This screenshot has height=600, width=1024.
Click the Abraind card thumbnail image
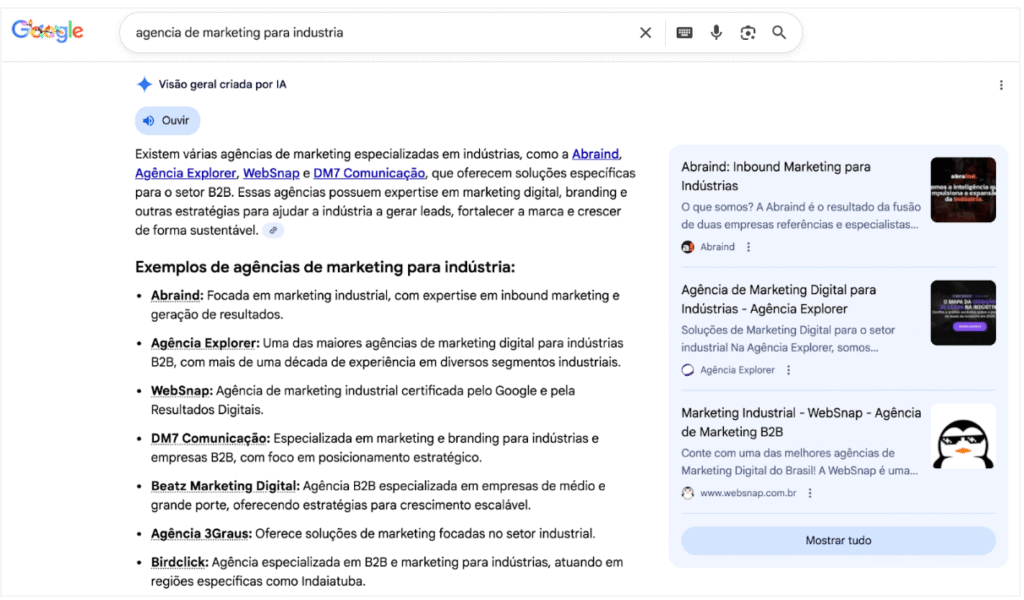pyautogui.click(x=962, y=190)
